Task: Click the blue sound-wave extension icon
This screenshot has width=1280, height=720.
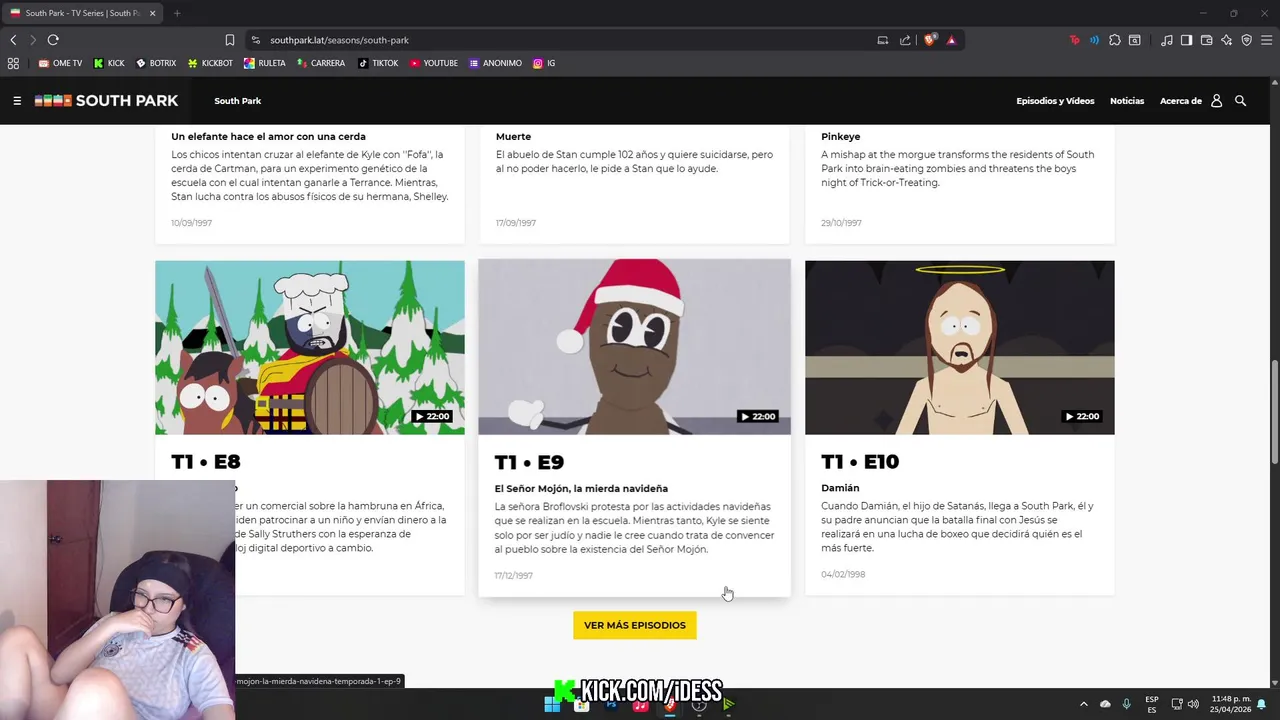Action: point(1095,40)
